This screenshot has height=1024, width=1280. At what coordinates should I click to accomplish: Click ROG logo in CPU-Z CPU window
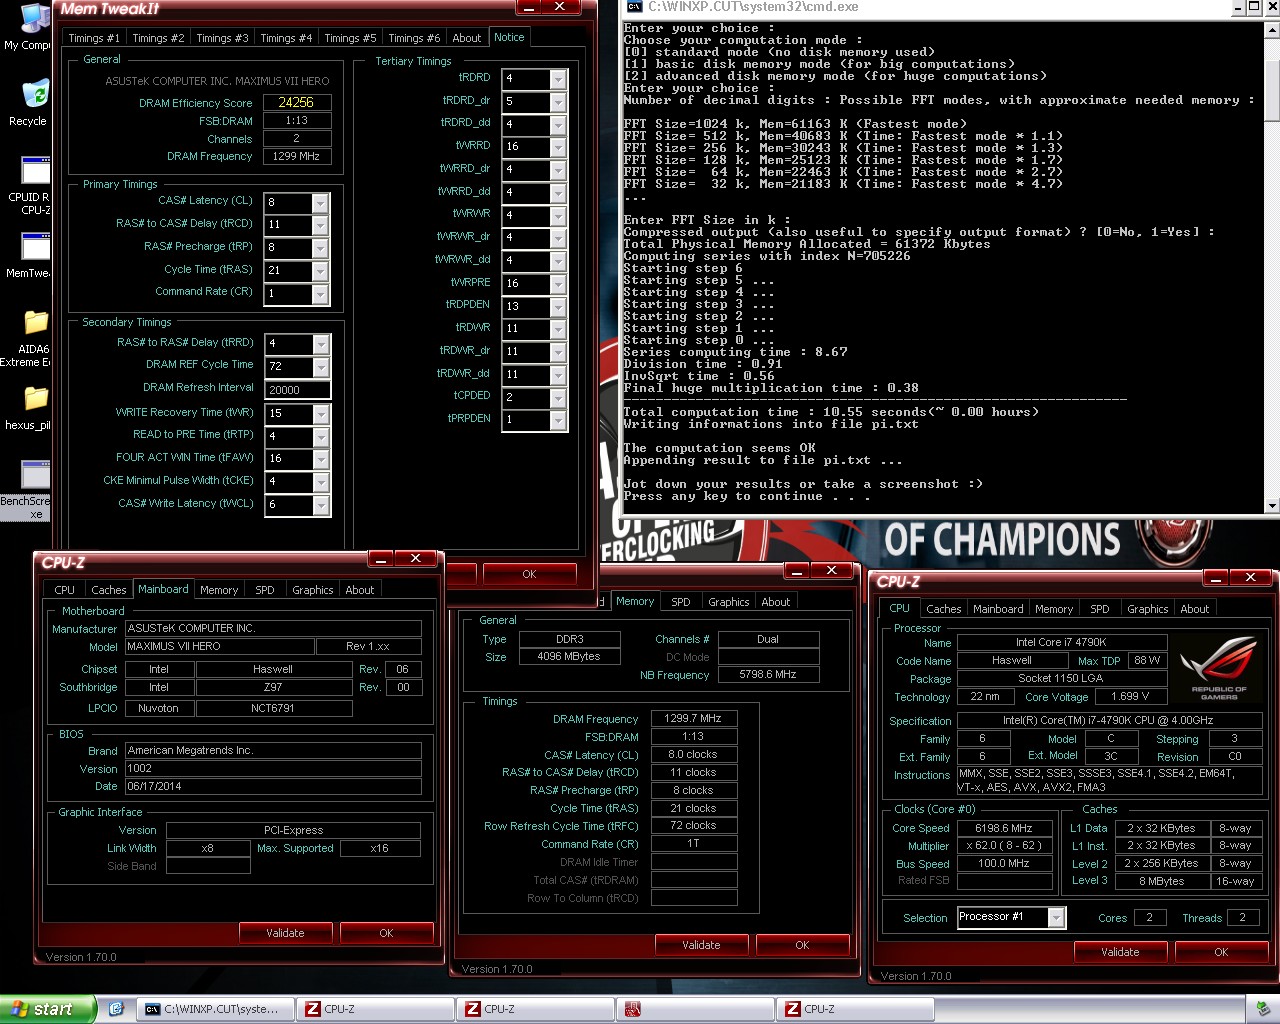[x=1218, y=667]
